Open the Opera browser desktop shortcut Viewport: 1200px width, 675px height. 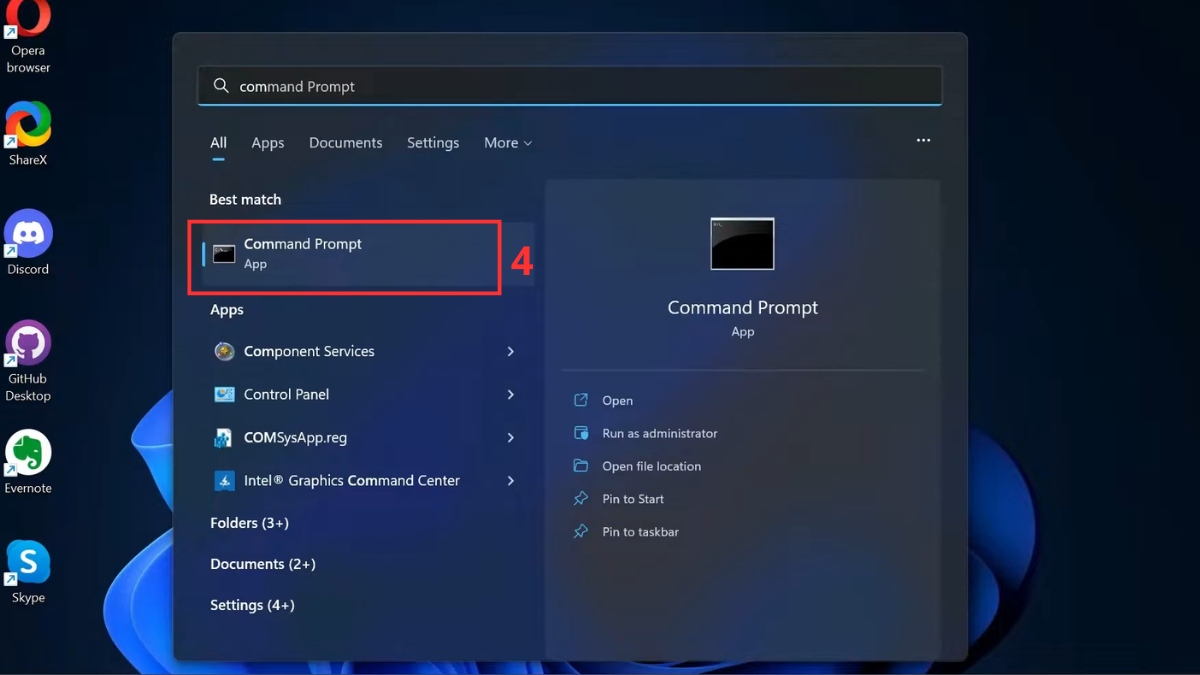(28, 22)
